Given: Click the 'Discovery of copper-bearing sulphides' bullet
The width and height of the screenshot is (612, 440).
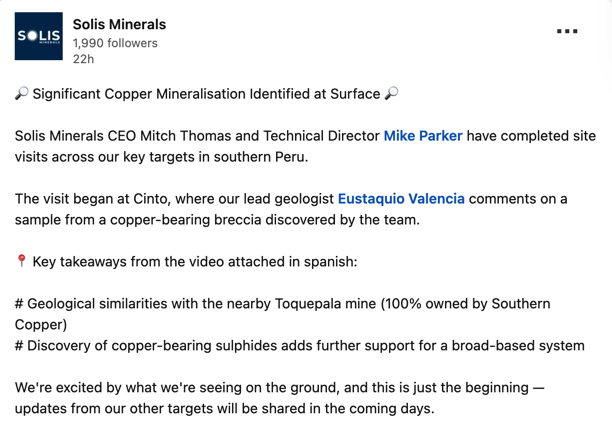Looking at the screenshot, I should 300,346.
